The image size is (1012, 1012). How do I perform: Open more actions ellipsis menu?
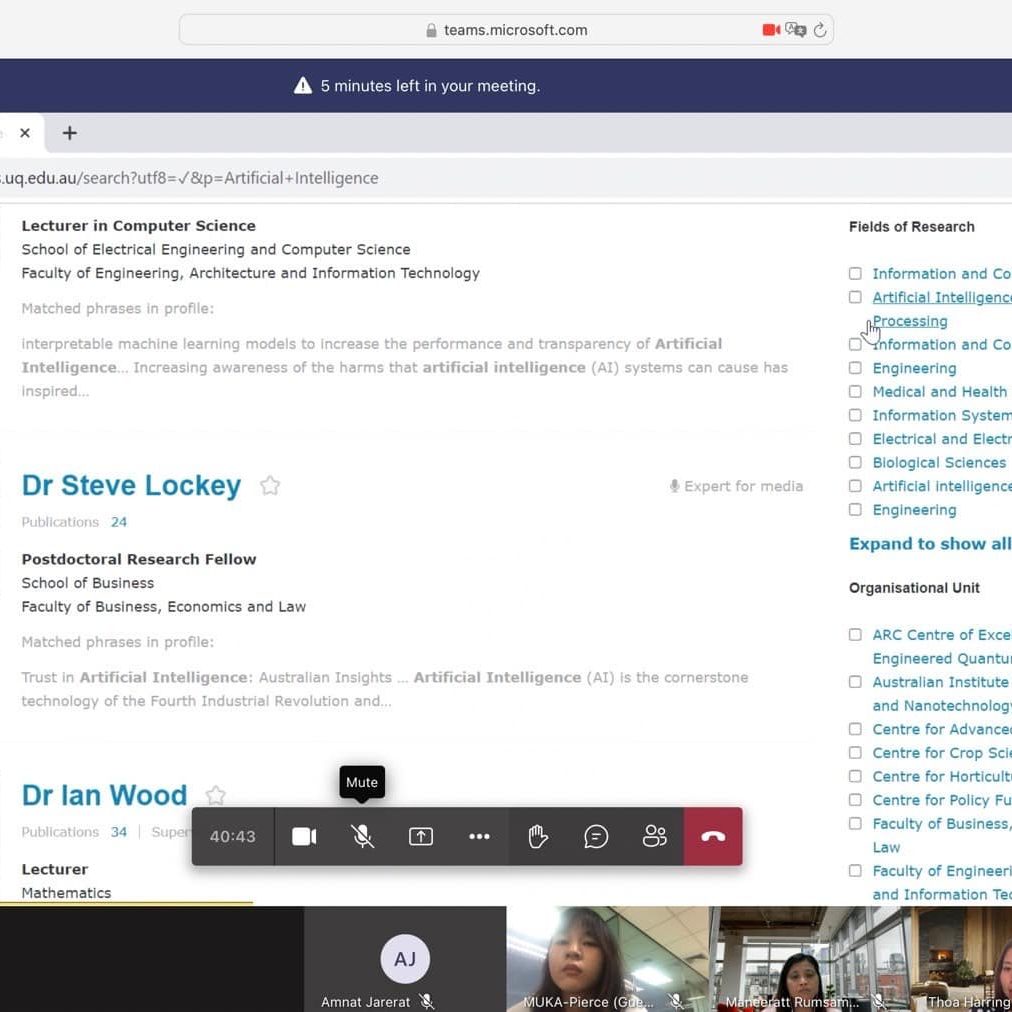tap(479, 836)
